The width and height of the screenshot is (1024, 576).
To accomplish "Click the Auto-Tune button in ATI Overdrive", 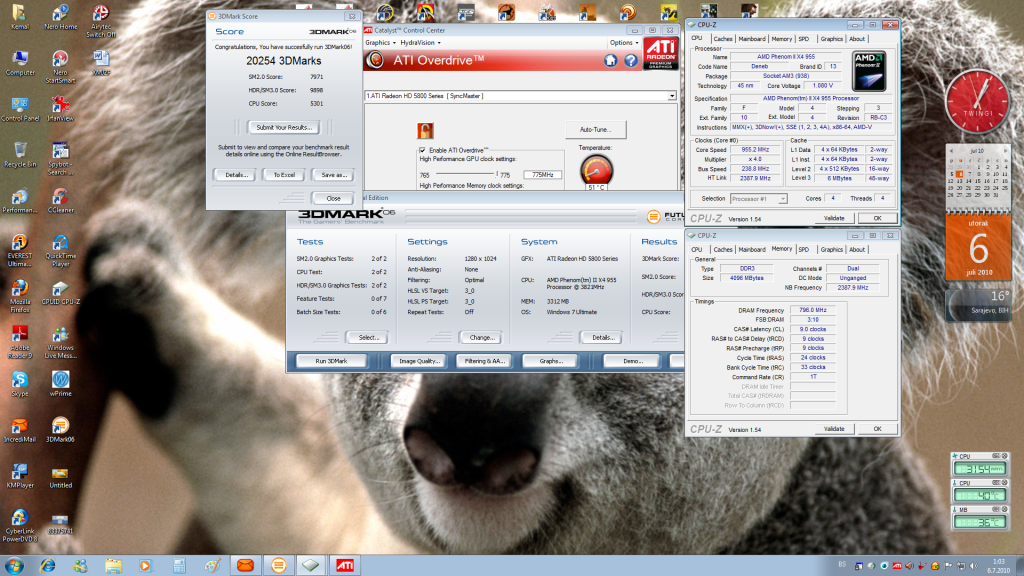I will [x=596, y=129].
